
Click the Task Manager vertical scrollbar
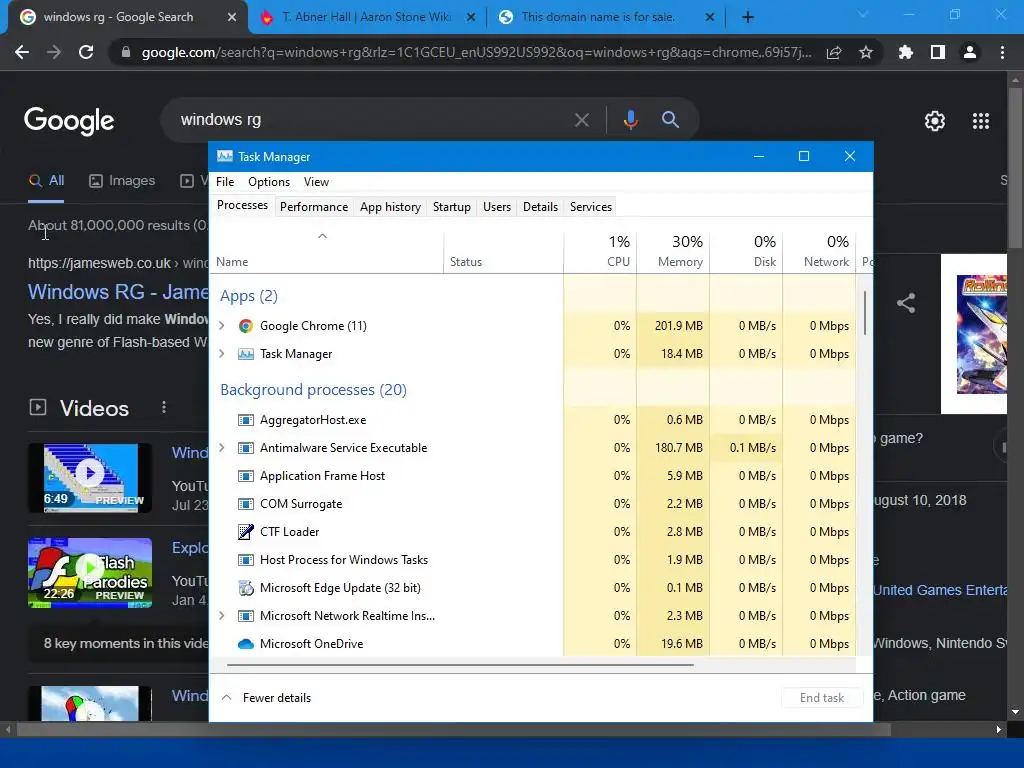(x=865, y=313)
